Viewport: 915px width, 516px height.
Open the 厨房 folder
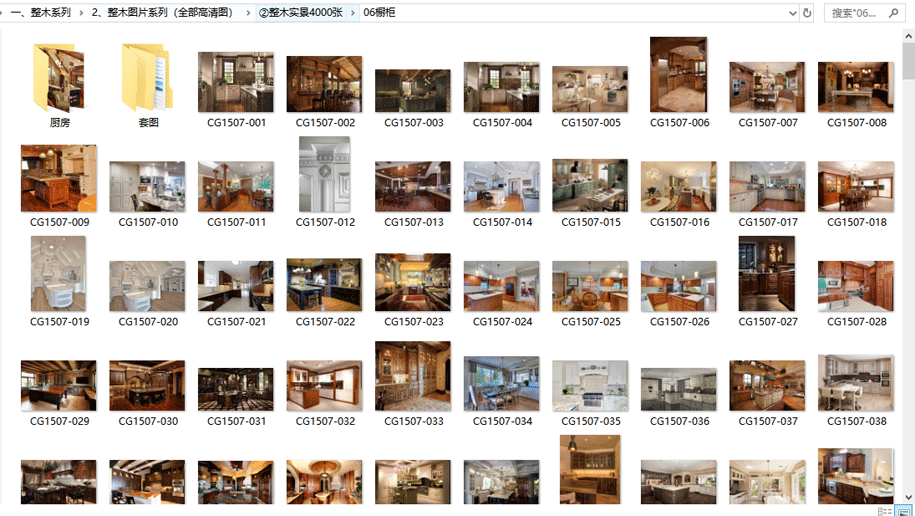59,78
